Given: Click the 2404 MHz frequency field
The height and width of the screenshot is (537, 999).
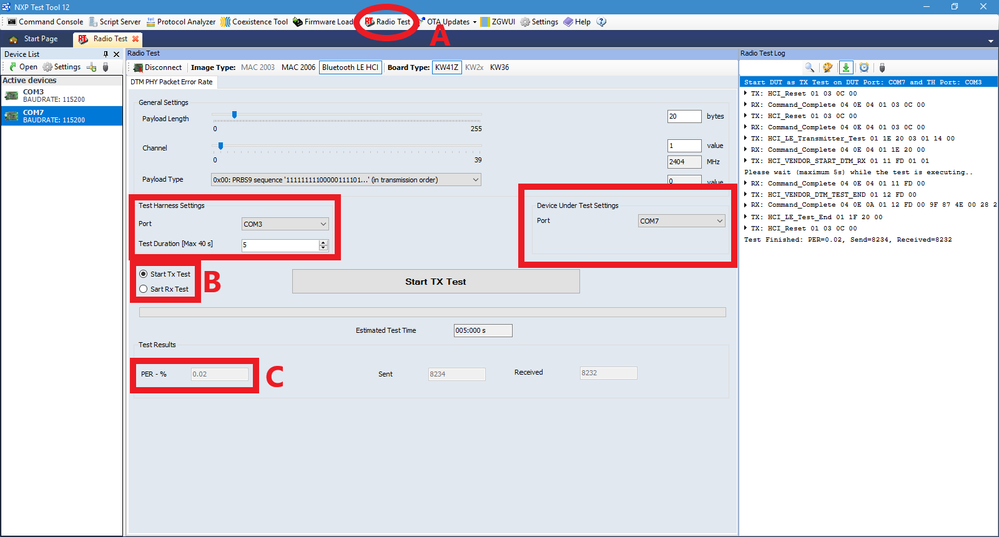Looking at the screenshot, I should (684, 162).
